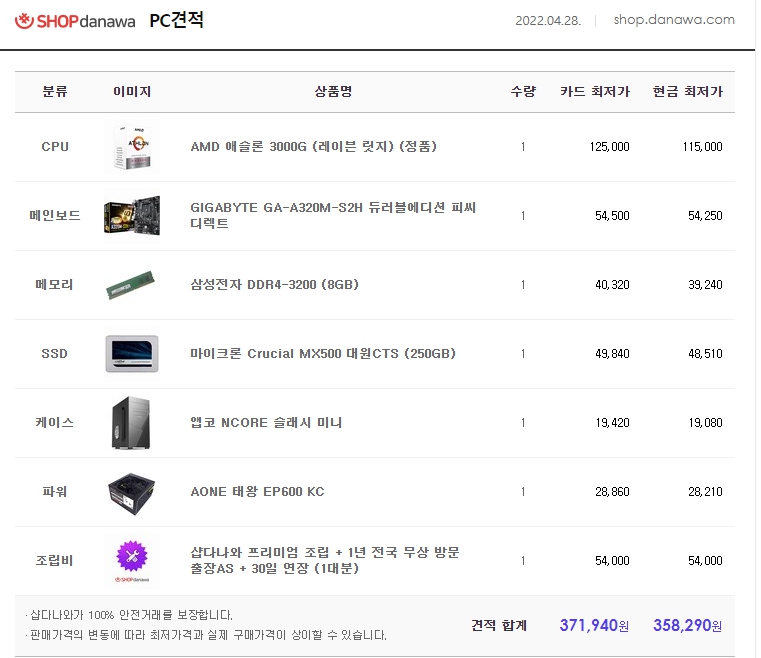Click memory cash price 39,240
The width and height of the screenshot is (761, 658).
pyautogui.click(x=705, y=284)
